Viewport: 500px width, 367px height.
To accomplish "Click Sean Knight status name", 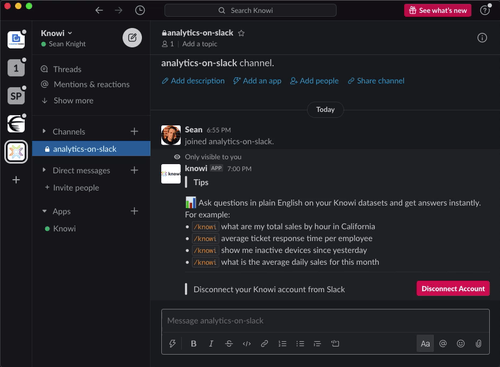I will pyautogui.click(x=67, y=44).
